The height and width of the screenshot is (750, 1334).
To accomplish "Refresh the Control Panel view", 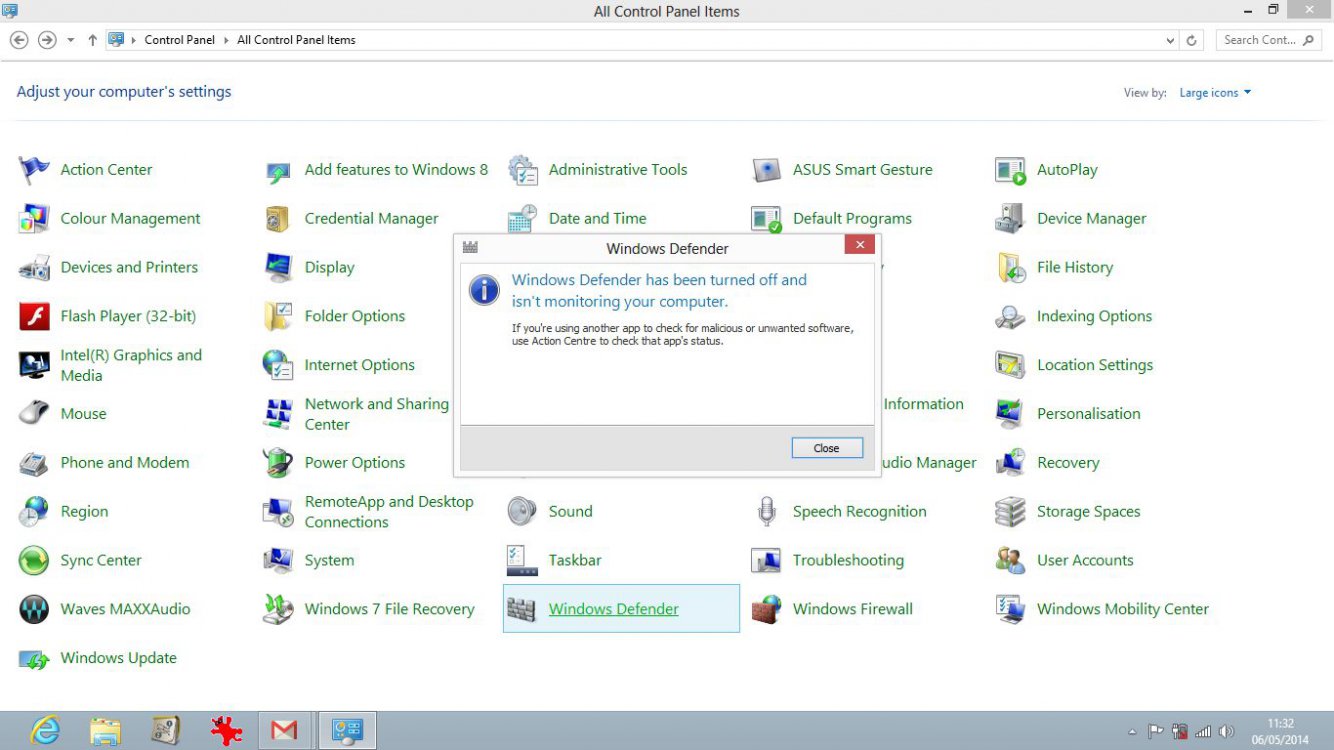I will 1191,40.
